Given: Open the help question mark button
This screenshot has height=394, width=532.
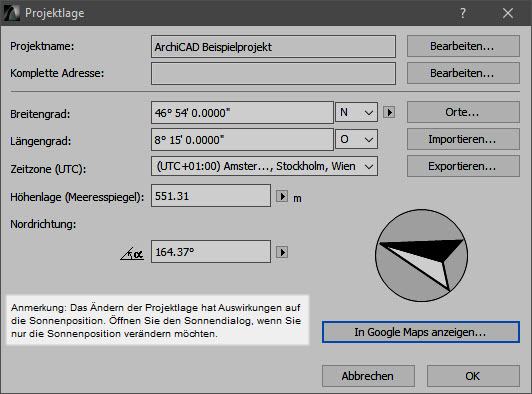Looking at the screenshot, I should tap(462, 14).
